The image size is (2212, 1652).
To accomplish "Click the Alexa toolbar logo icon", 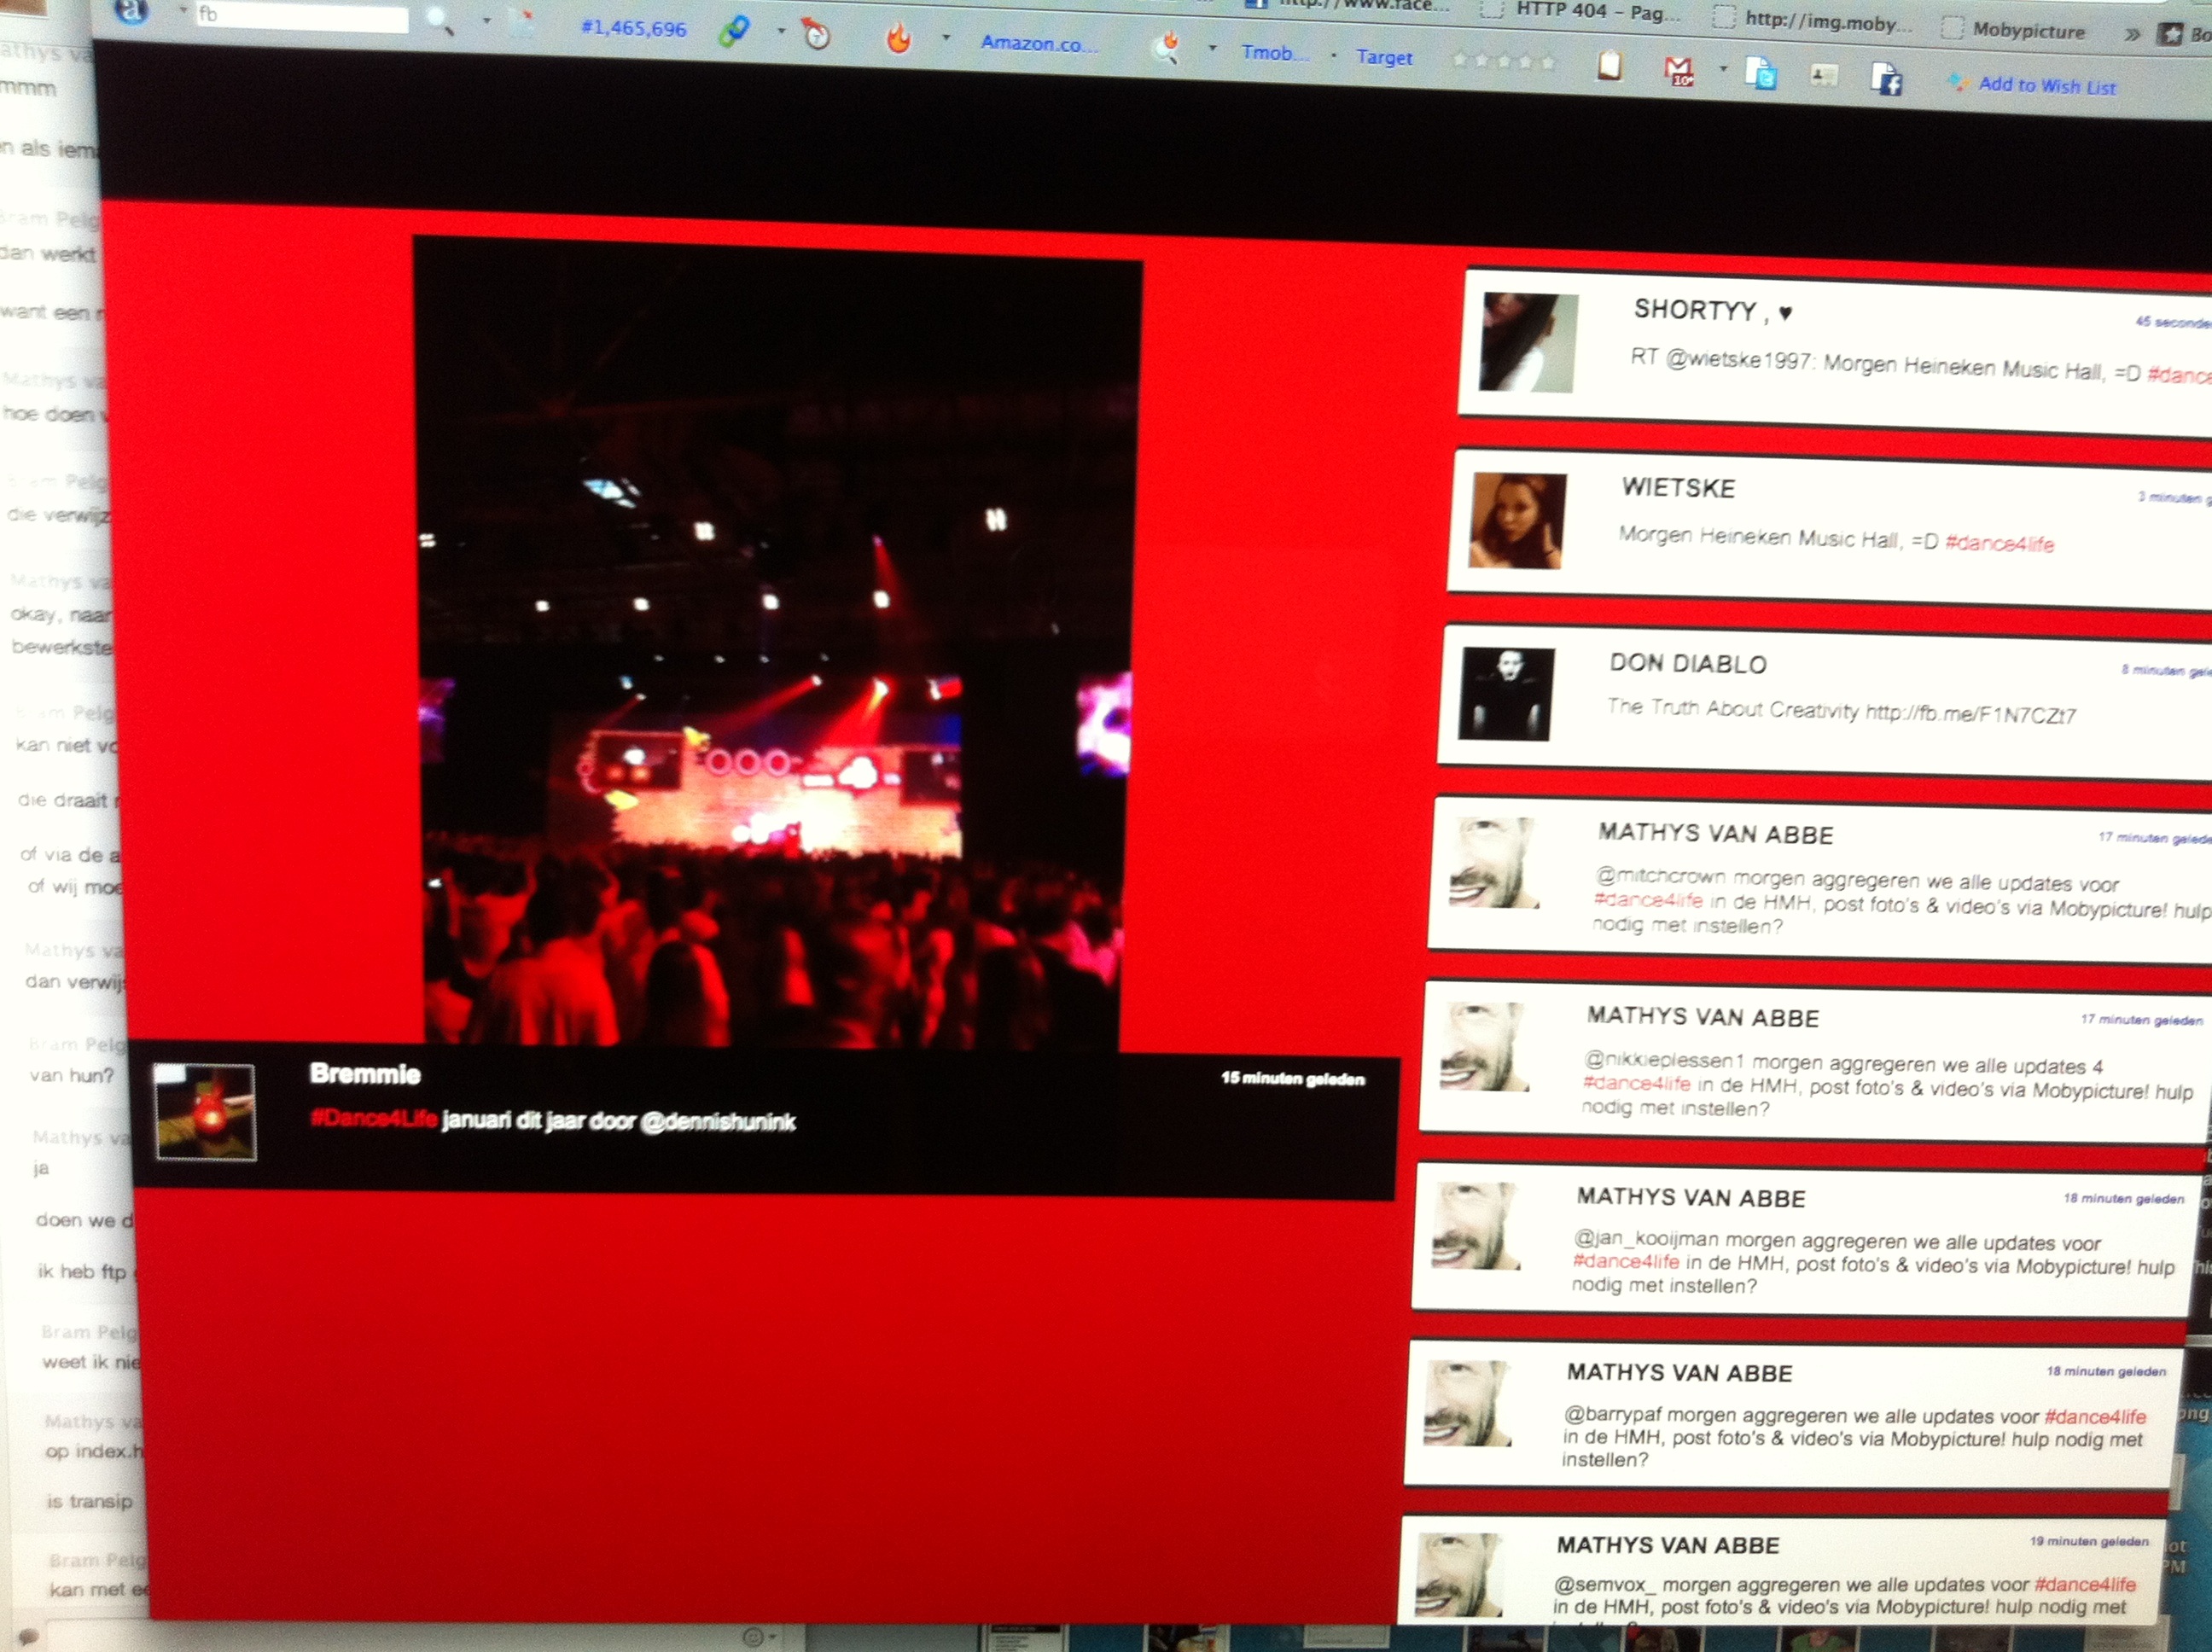I will click(132, 10).
